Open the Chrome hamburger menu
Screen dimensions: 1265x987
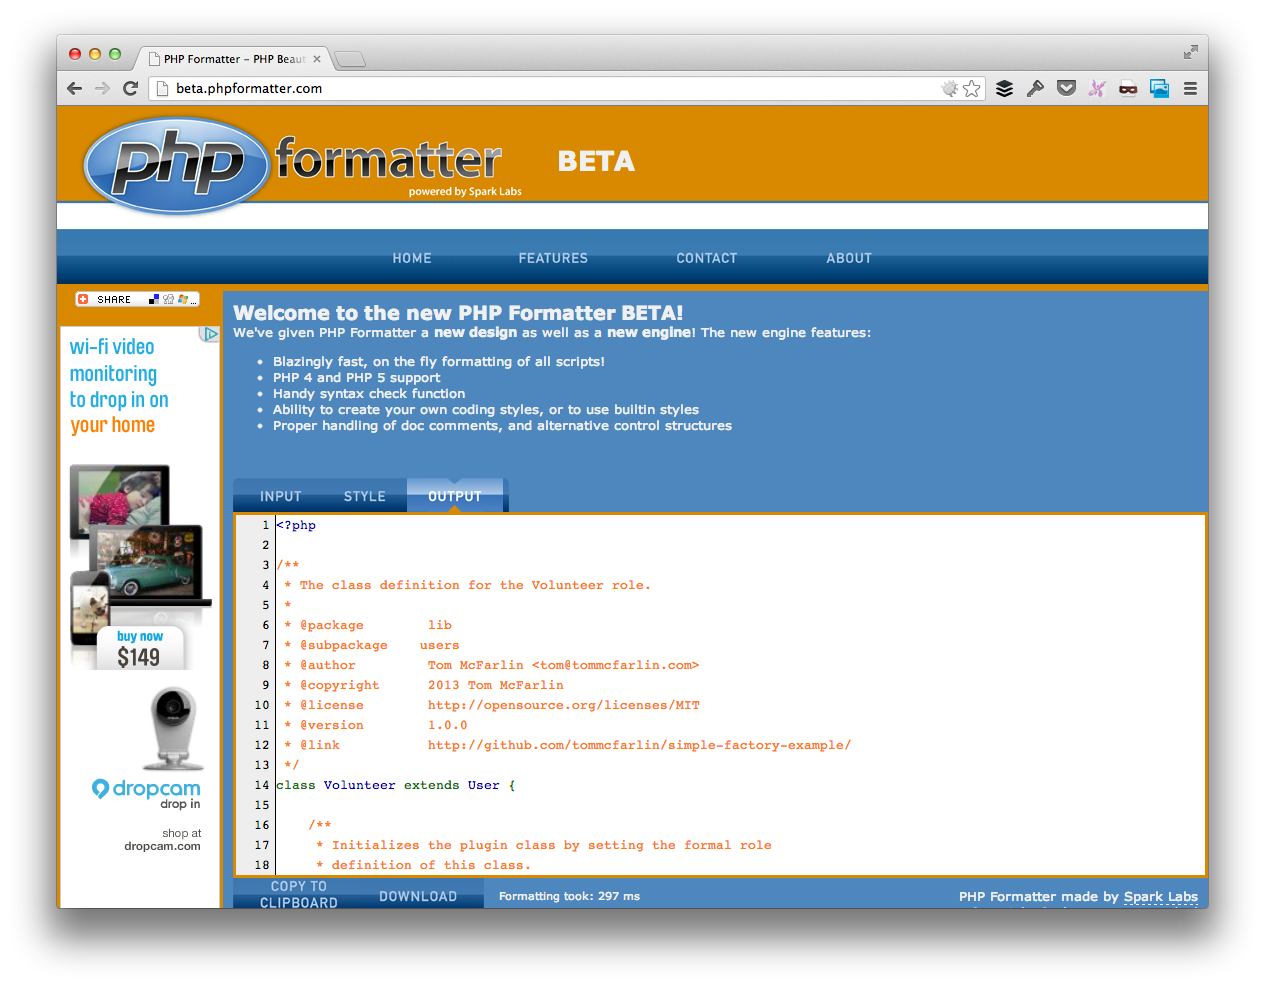(1190, 89)
